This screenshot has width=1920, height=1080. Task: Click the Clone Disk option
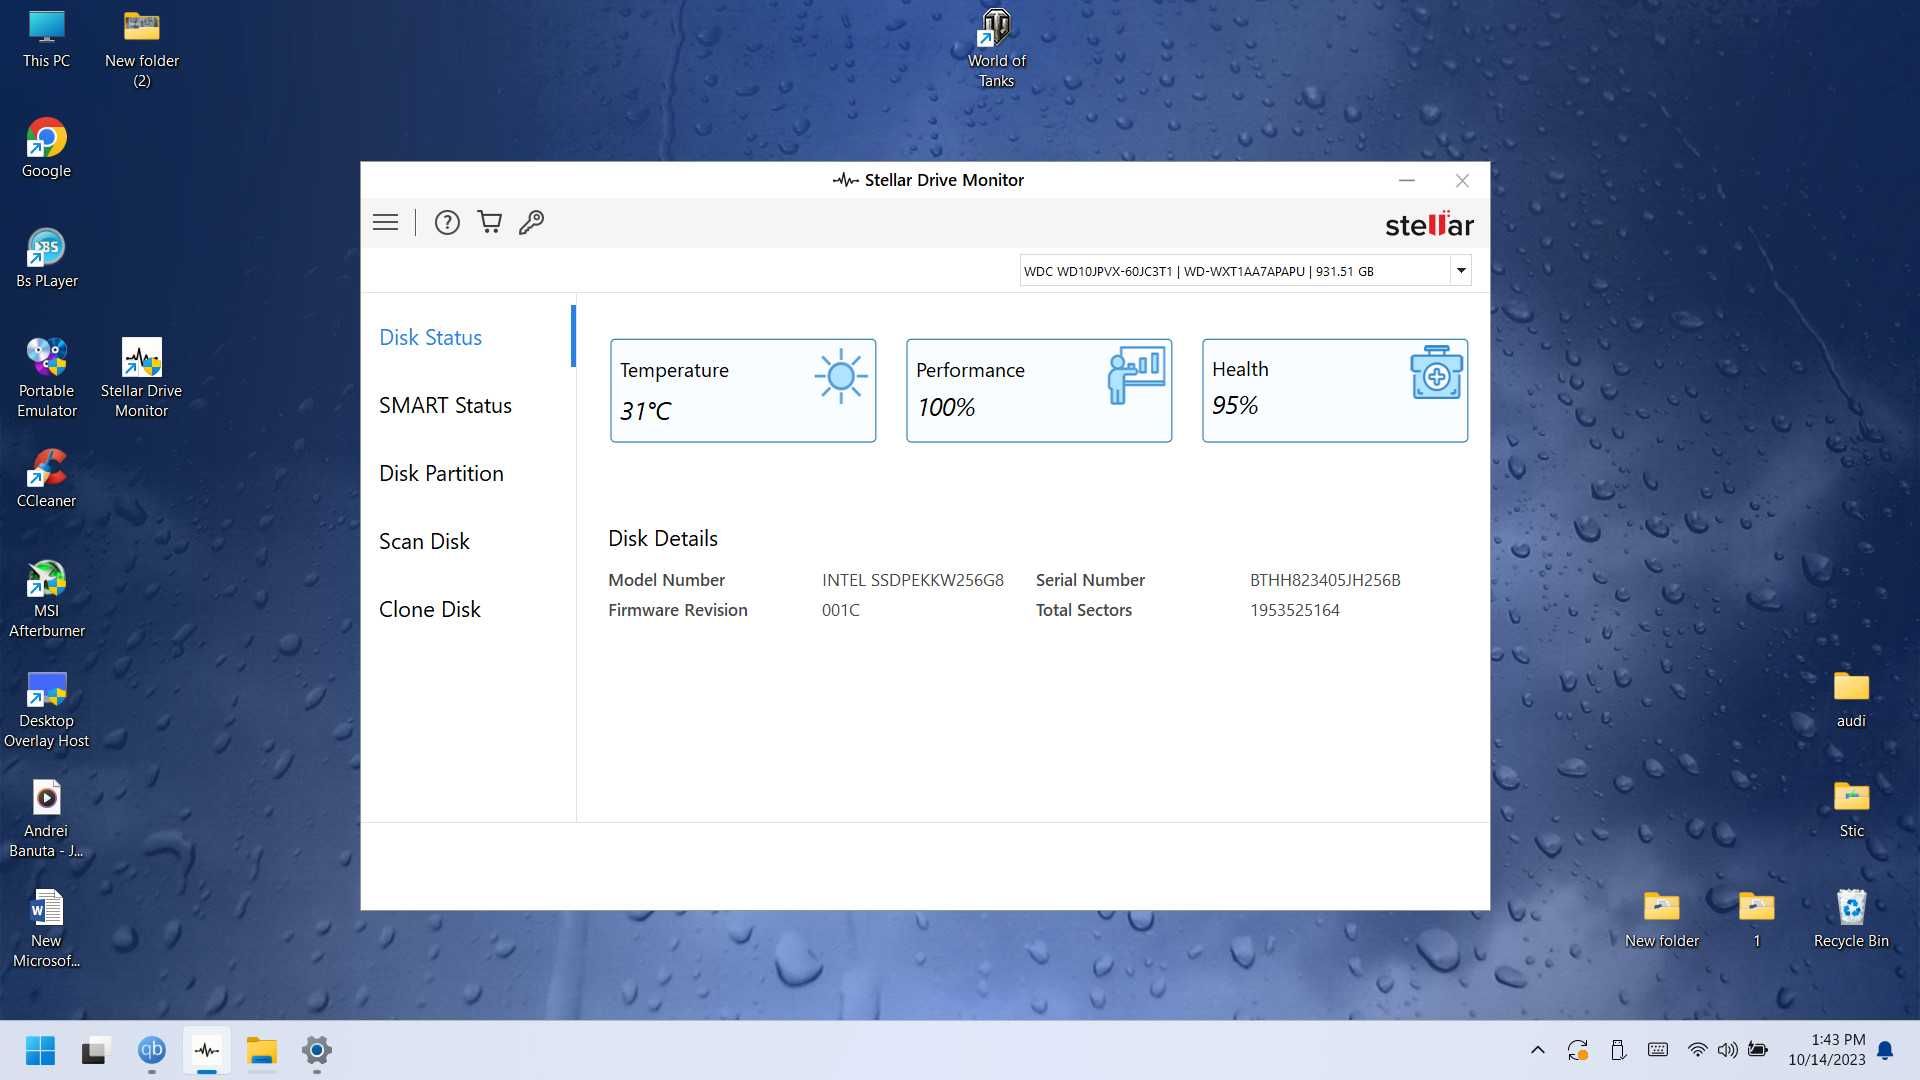click(430, 608)
